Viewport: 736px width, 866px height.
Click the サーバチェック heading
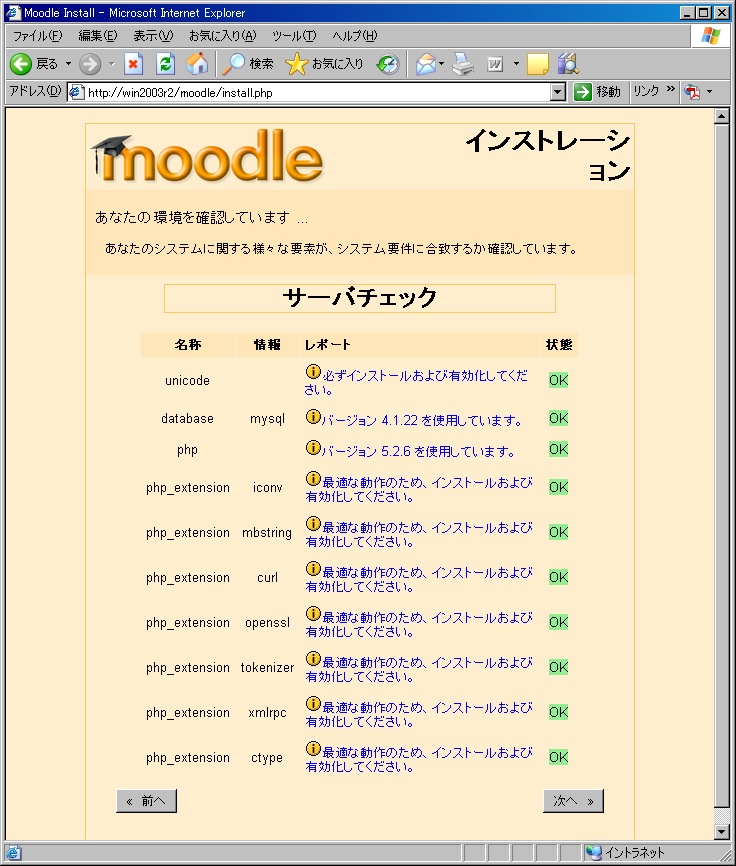[x=359, y=298]
